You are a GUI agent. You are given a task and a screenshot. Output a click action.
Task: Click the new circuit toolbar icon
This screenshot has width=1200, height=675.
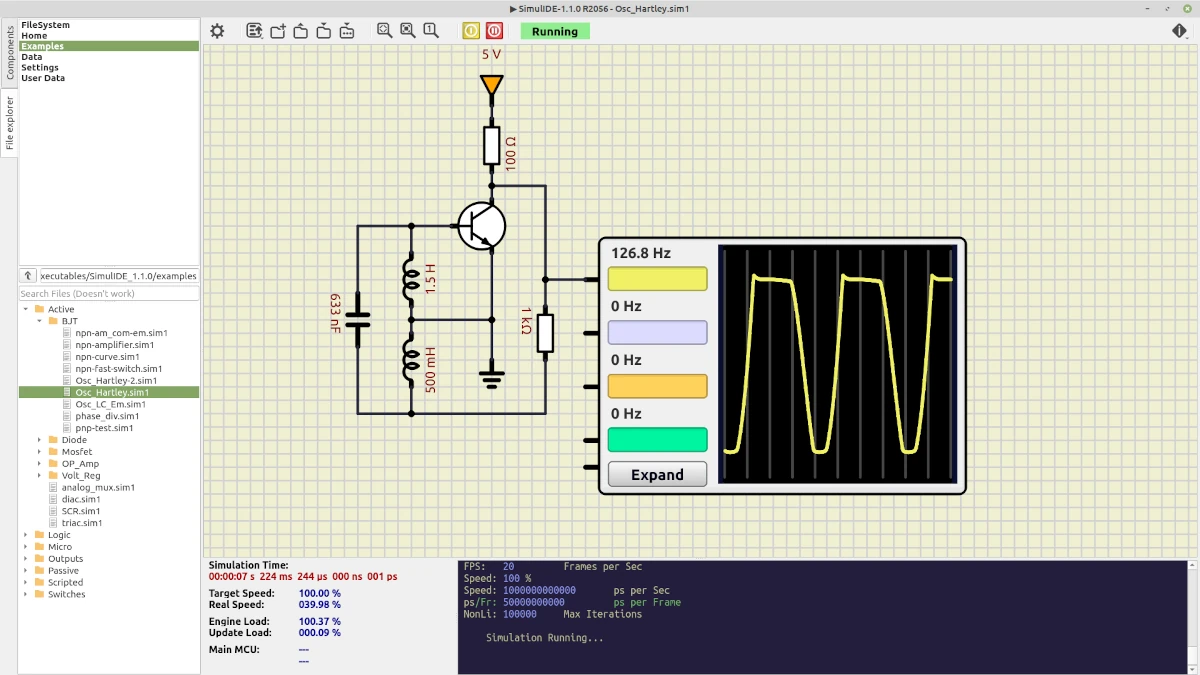(x=278, y=31)
